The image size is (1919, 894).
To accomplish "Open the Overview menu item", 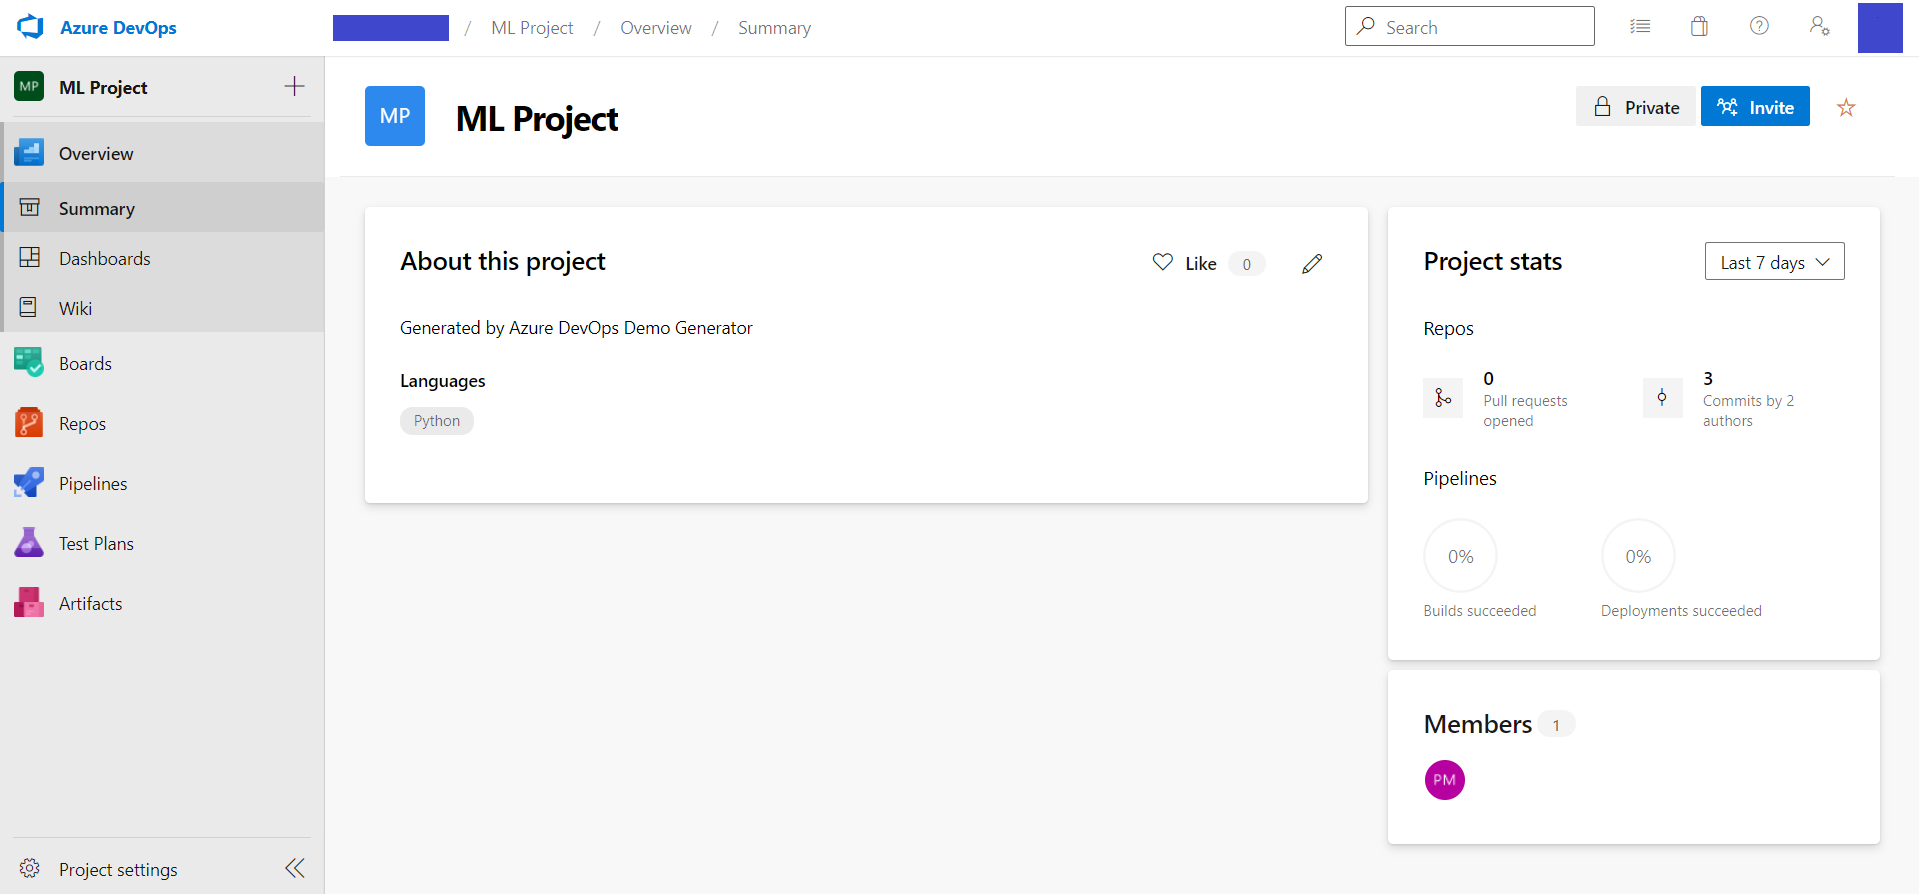I will click(x=164, y=153).
